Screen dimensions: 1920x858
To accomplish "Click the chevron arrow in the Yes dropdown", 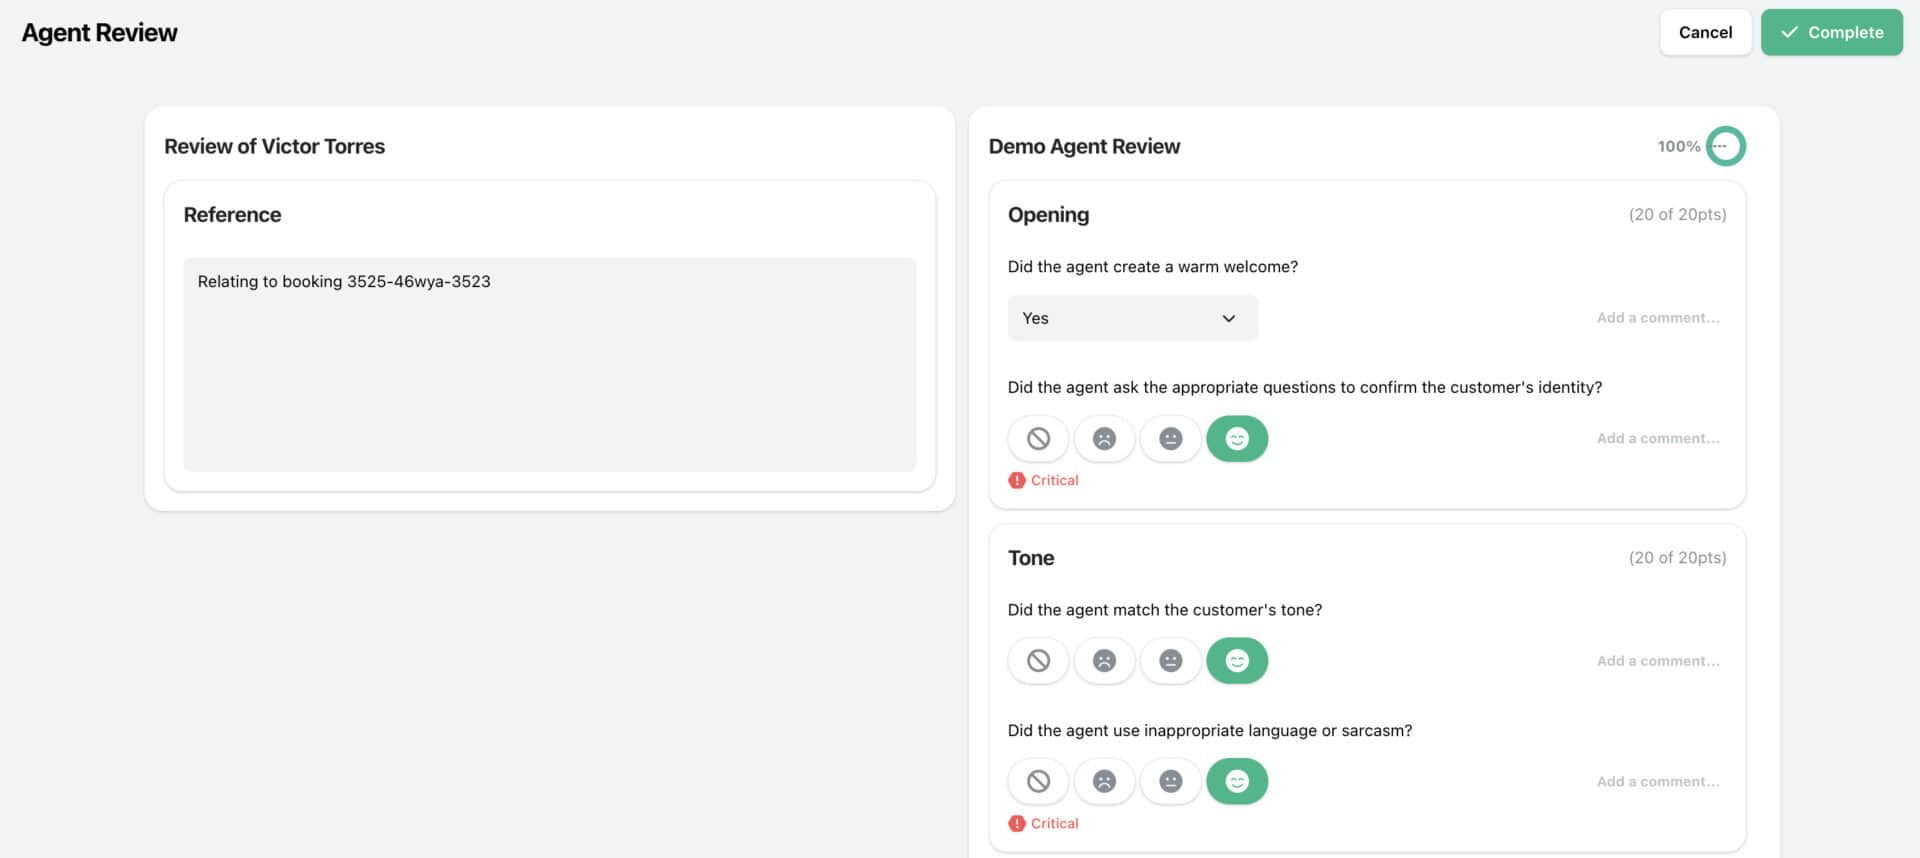I will [1228, 319].
